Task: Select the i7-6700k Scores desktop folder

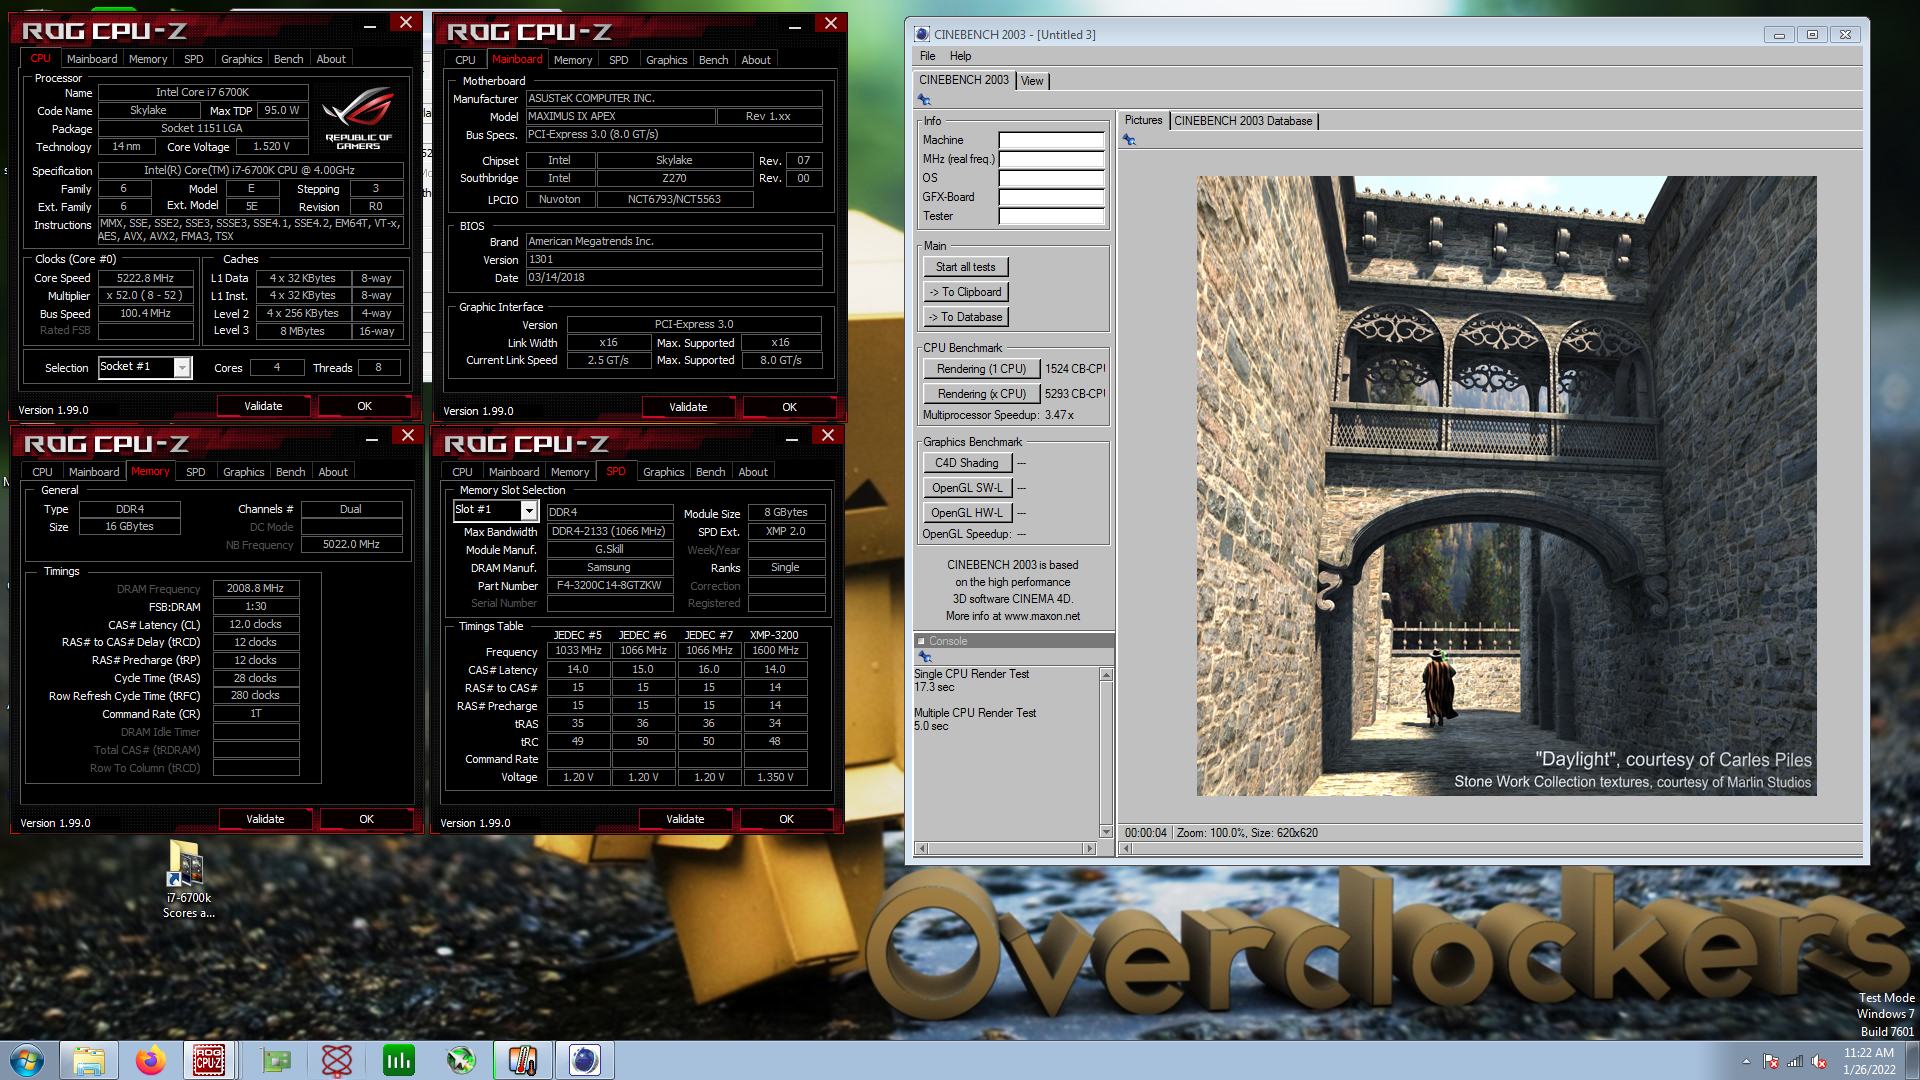Action: click(188, 880)
